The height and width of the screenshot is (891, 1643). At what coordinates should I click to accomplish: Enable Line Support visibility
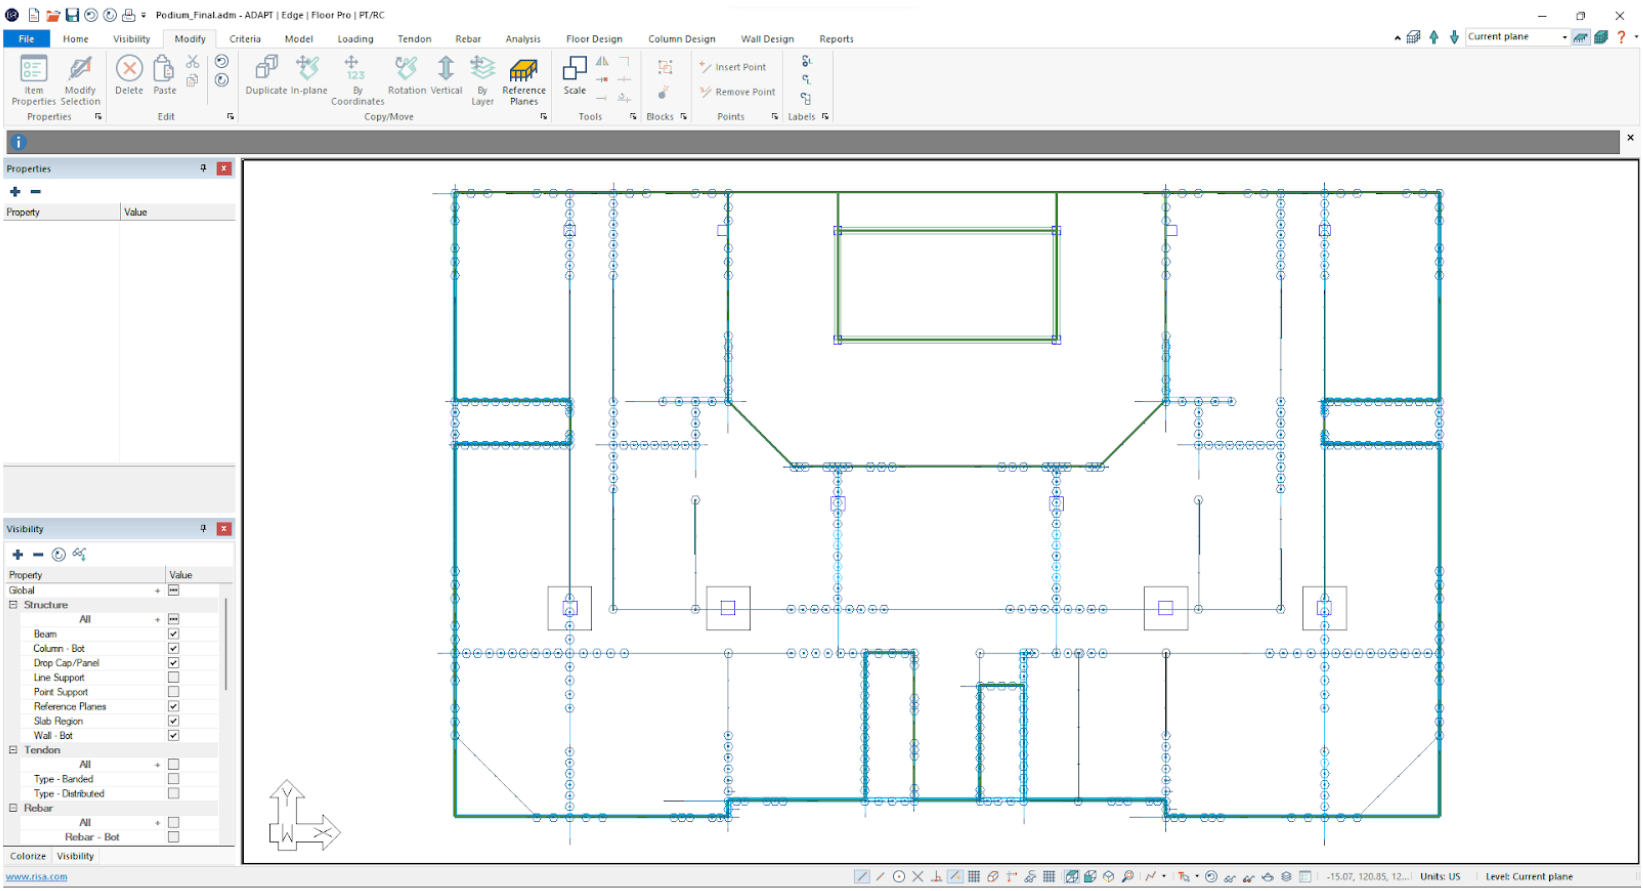174,678
